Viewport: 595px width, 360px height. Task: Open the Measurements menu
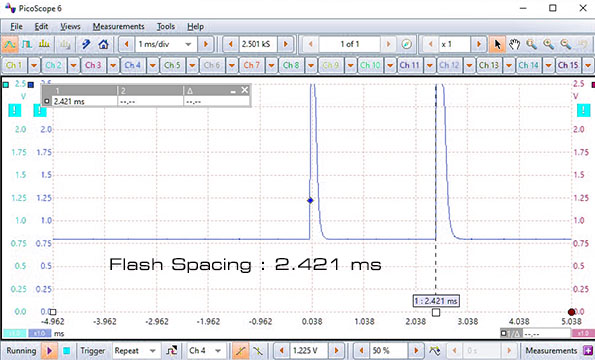(118, 27)
